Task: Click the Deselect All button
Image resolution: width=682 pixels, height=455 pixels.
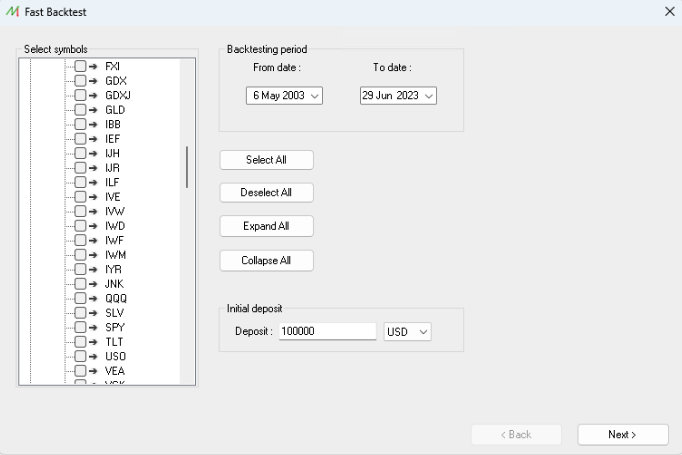Action: click(266, 192)
